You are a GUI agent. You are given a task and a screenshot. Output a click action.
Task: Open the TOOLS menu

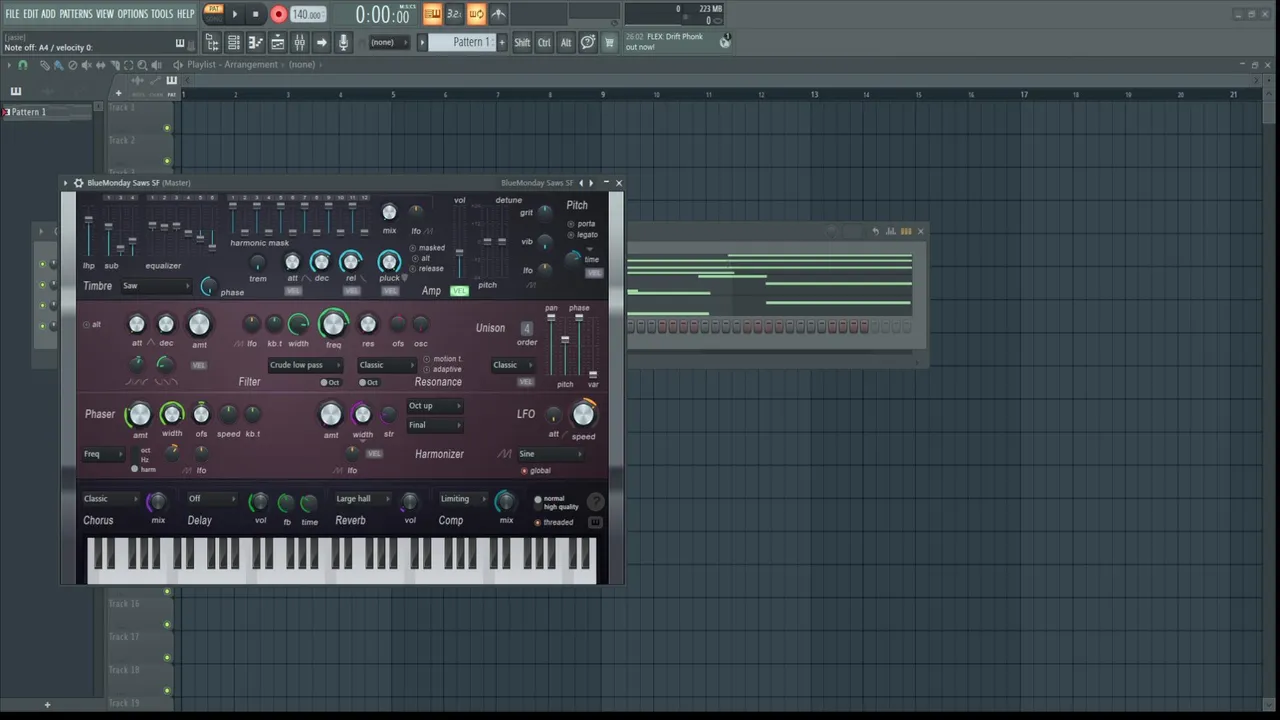tap(162, 14)
